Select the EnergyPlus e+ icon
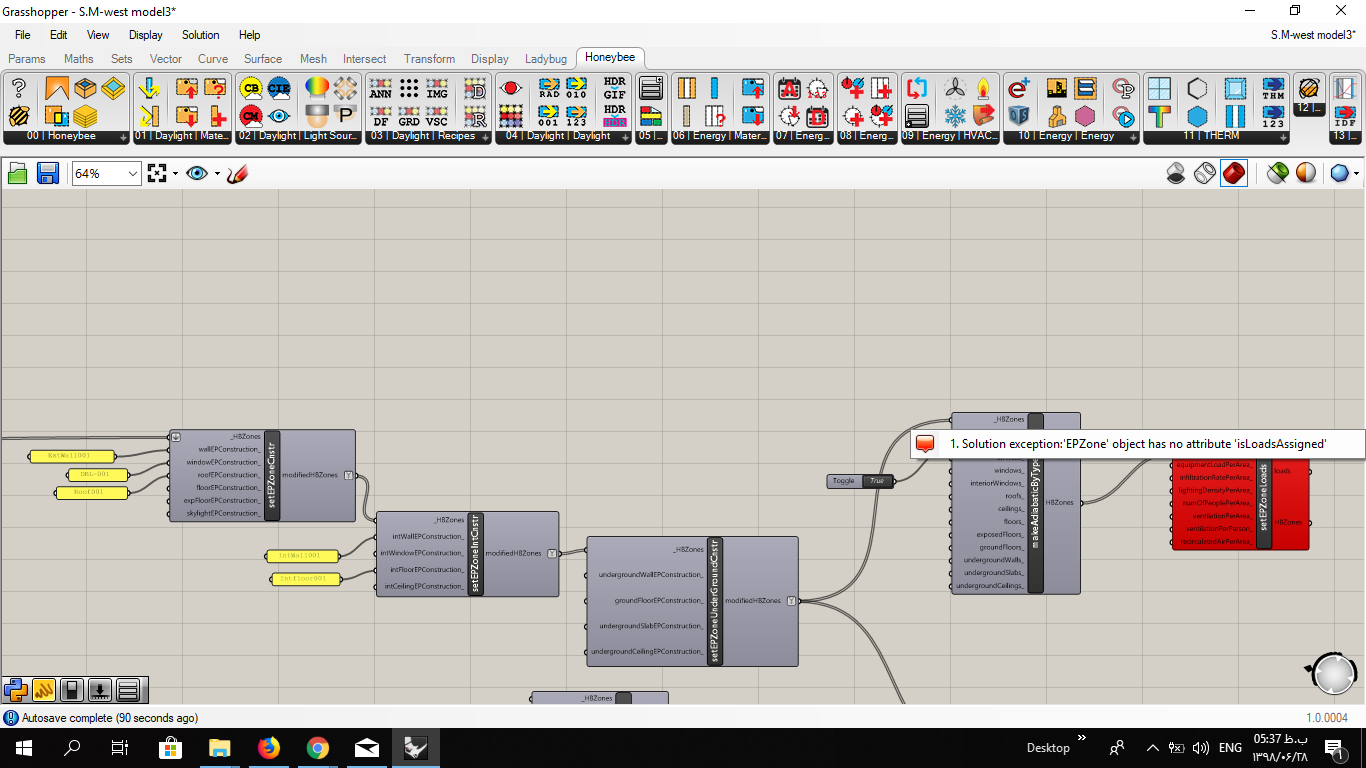The width and height of the screenshot is (1366, 768). 1019,88
